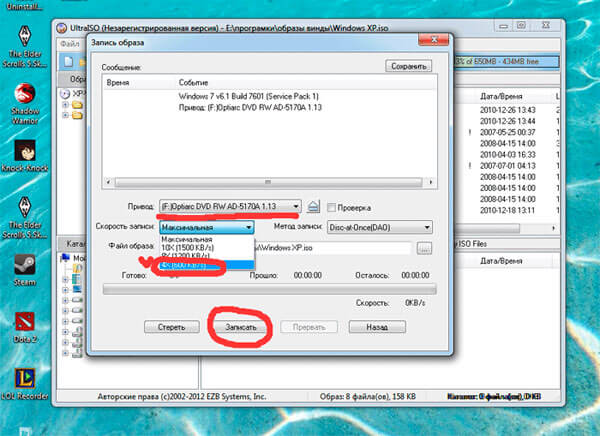600x436 pixels.
Task: Select the Knock-Knock desktop icon
Action: 25,156
